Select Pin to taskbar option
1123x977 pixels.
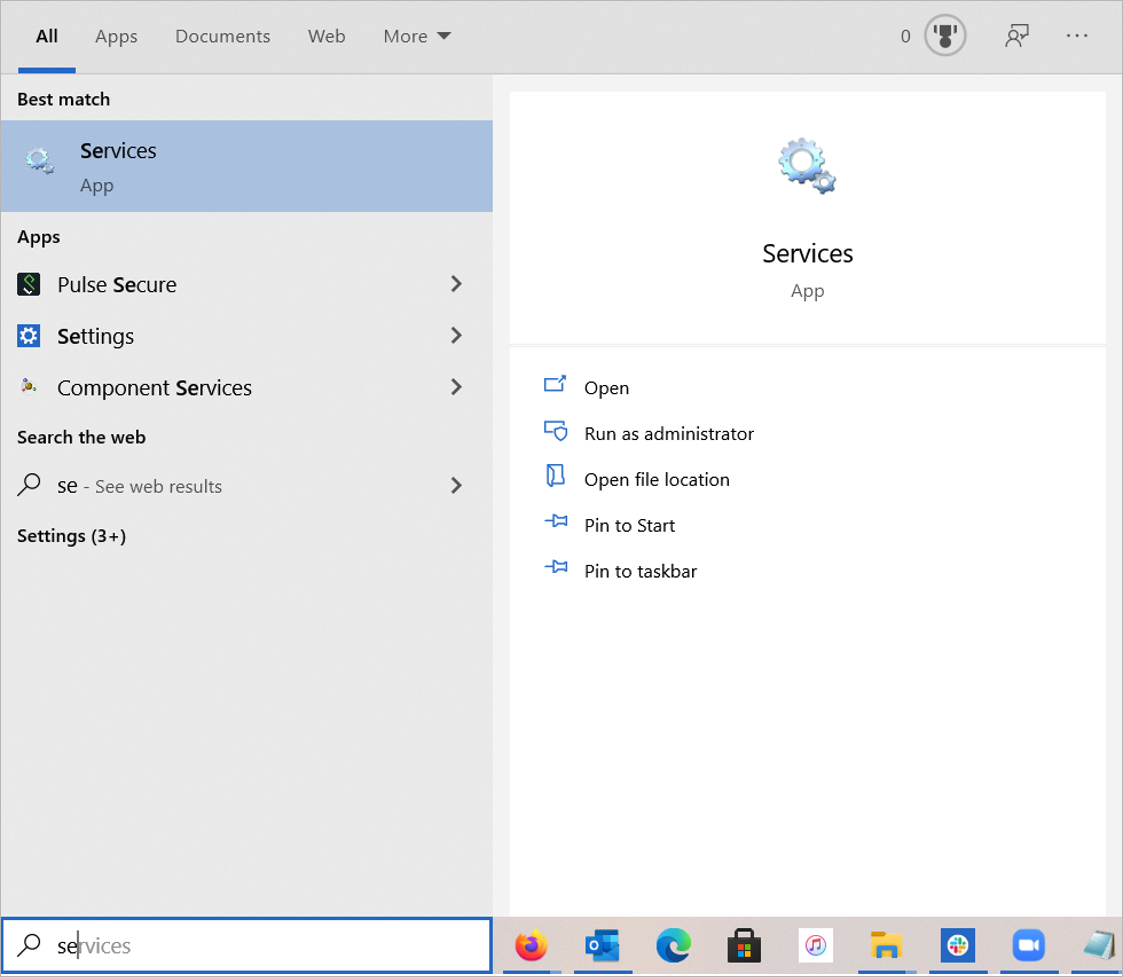640,572
